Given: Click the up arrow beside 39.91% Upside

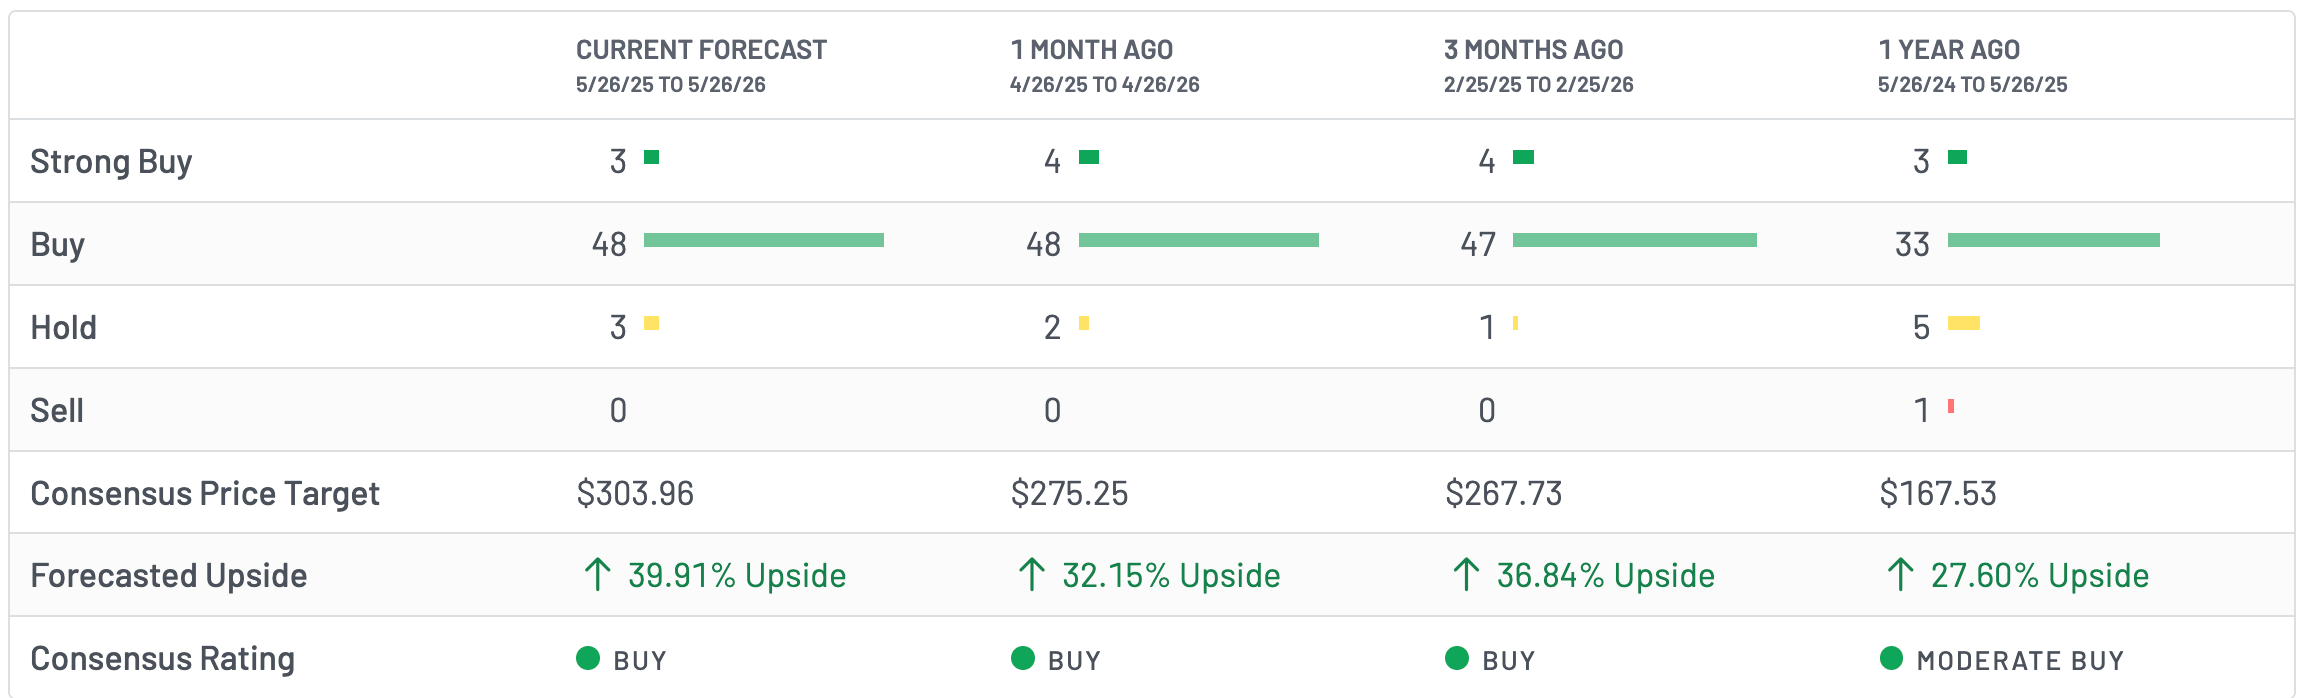Looking at the screenshot, I should pos(597,574).
